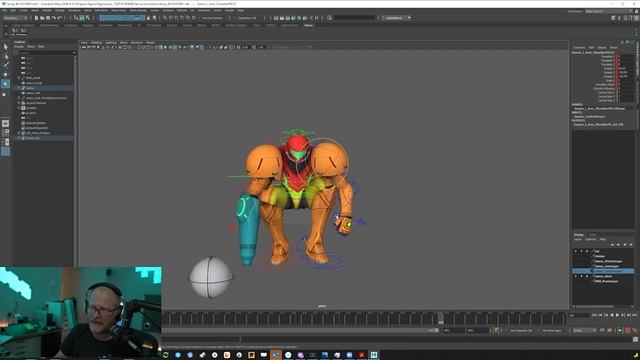Image resolution: width=640 pixels, height=360 pixels.
Task: Choose the Lasso select tool
Action: (x=5, y=56)
